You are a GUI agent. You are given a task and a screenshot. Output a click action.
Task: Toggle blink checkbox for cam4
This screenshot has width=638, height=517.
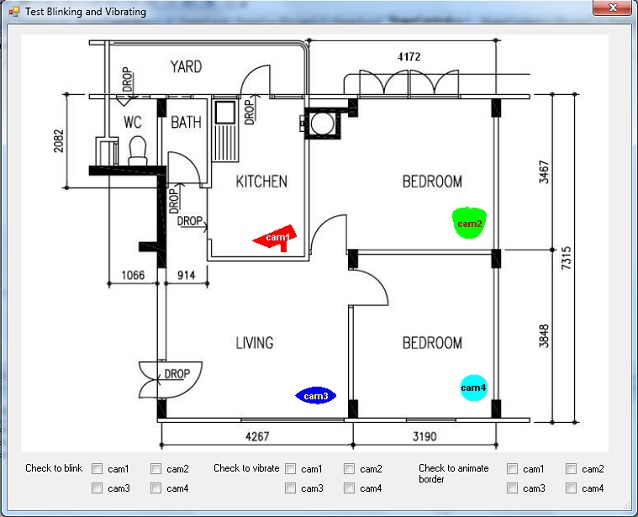156,488
